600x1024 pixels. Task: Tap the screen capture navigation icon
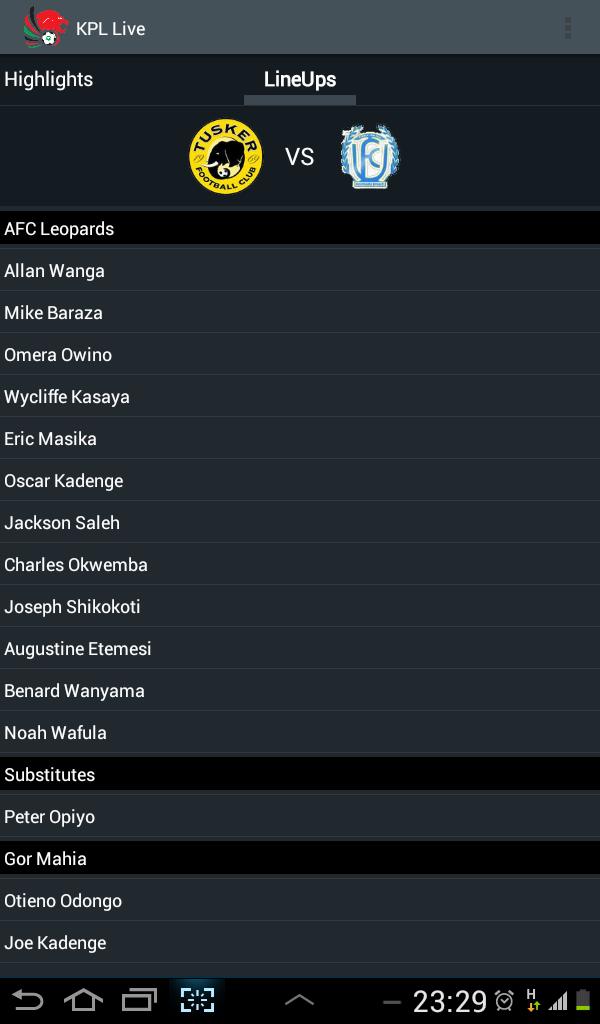(196, 999)
